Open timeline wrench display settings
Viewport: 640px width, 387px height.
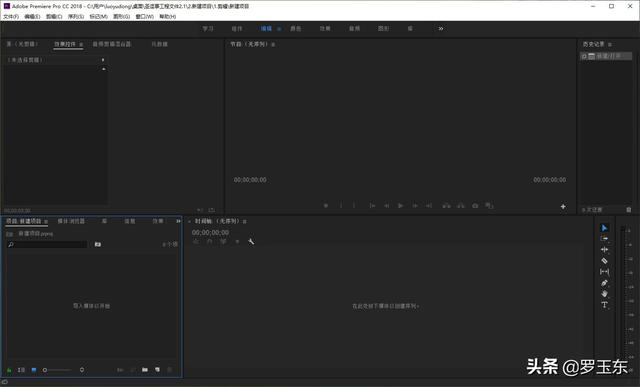click(251, 242)
